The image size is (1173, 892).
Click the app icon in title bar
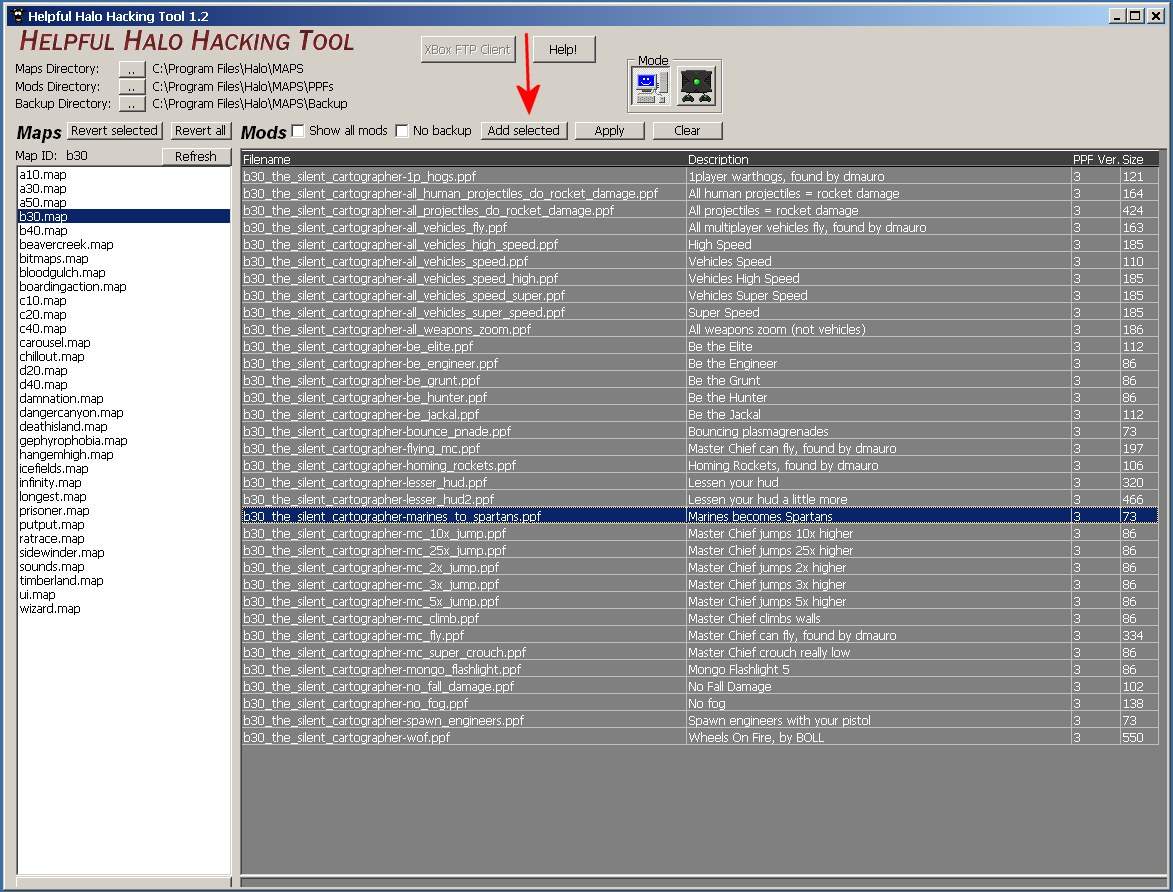tap(18, 15)
